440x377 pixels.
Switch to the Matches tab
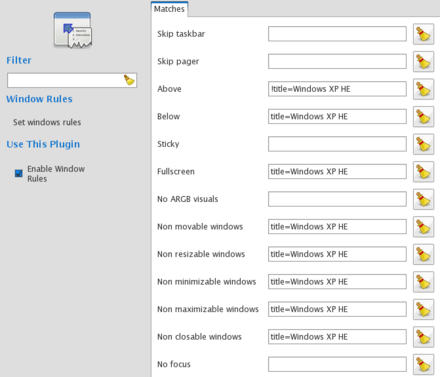click(x=169, y=9)
